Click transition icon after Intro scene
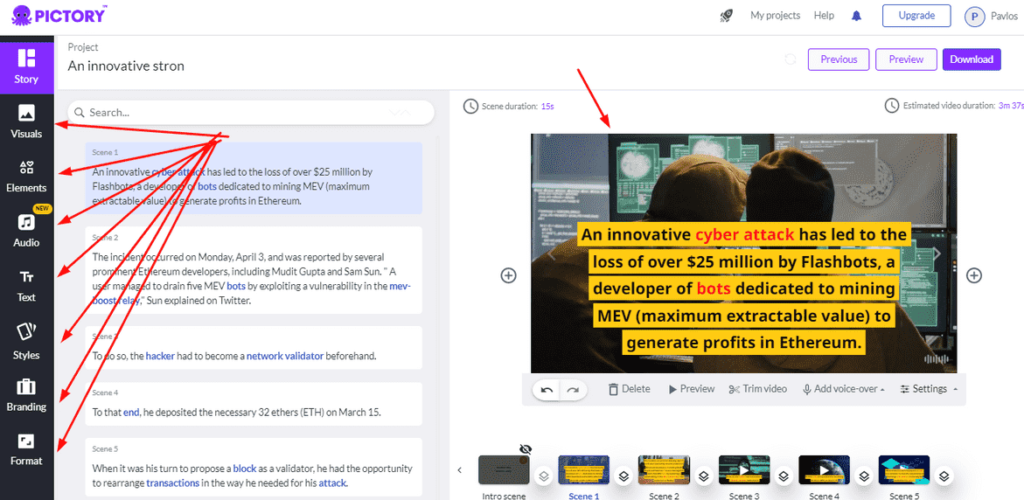The width and height of the screenshot is (1024, 500). pyautogui.click(x=543, y=477)
